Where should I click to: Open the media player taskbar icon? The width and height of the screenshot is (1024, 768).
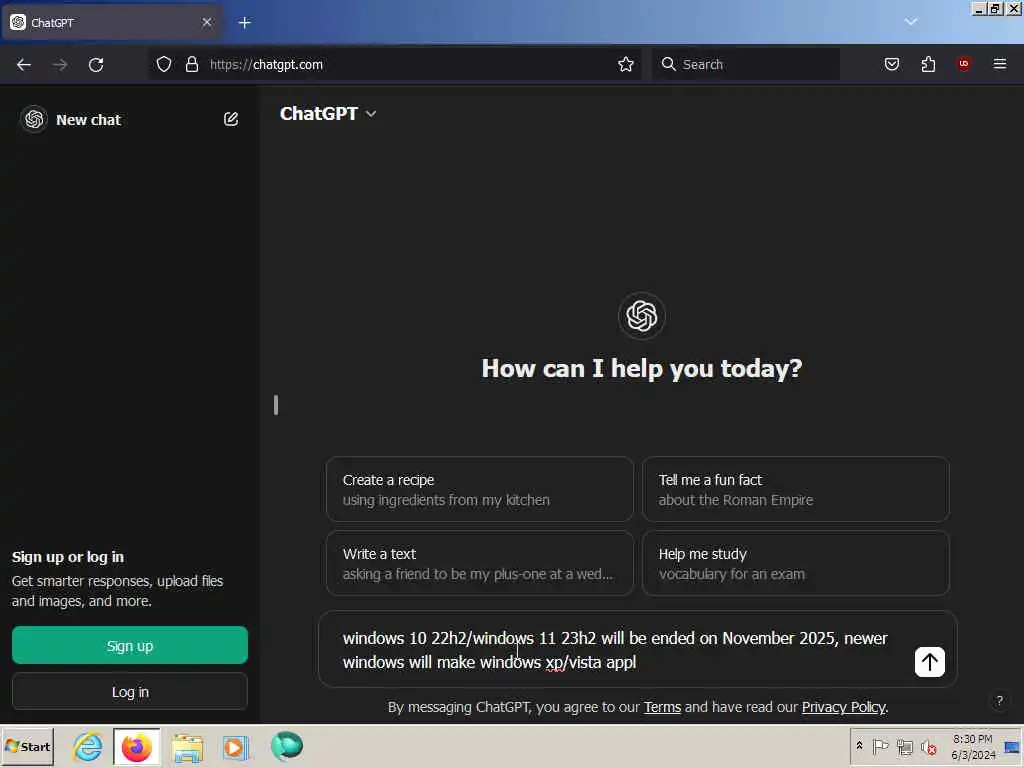tap(236, 747)
